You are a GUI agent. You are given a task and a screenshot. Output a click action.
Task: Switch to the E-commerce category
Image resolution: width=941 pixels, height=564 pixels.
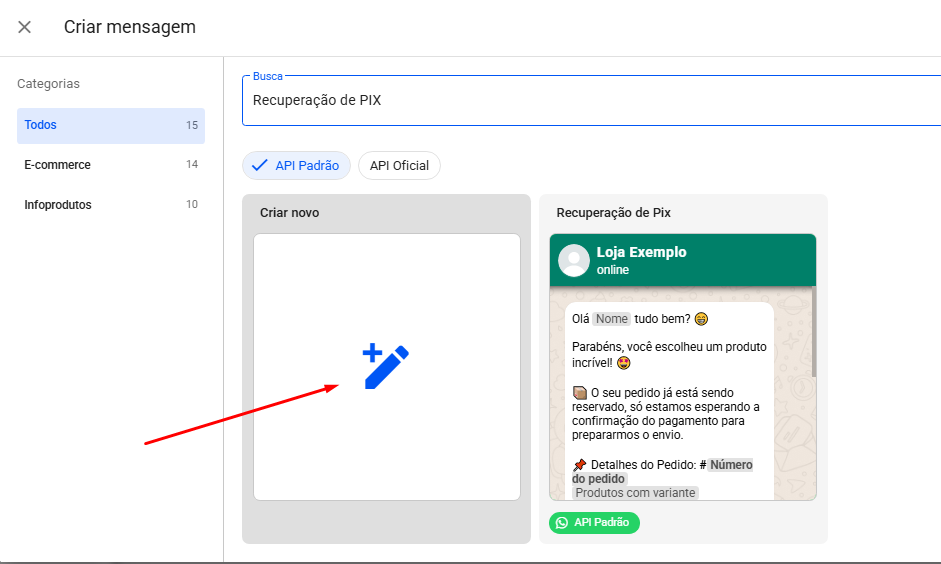tap(110, 165)
